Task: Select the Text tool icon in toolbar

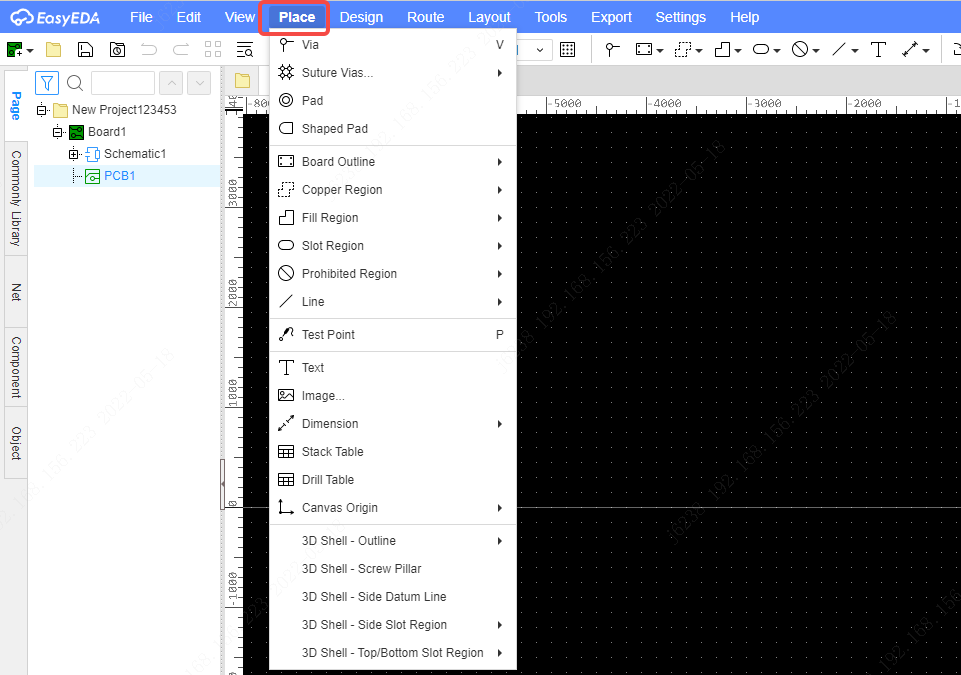Action: (x=878, y=50)
